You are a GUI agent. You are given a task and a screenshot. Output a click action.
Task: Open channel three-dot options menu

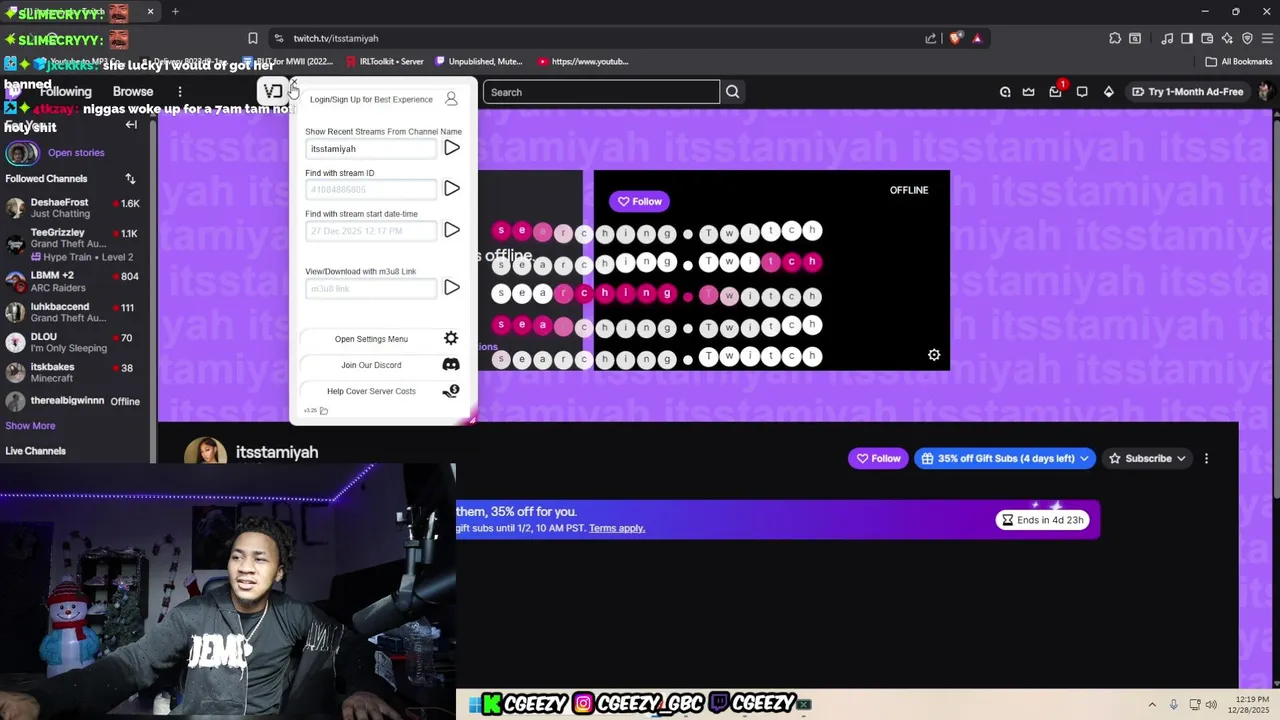click(1206, 458)
